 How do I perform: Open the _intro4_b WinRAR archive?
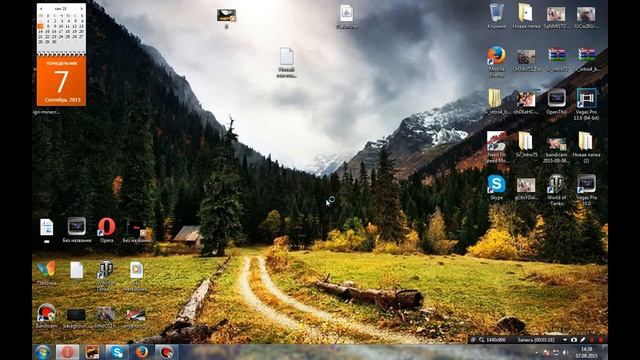587,55
